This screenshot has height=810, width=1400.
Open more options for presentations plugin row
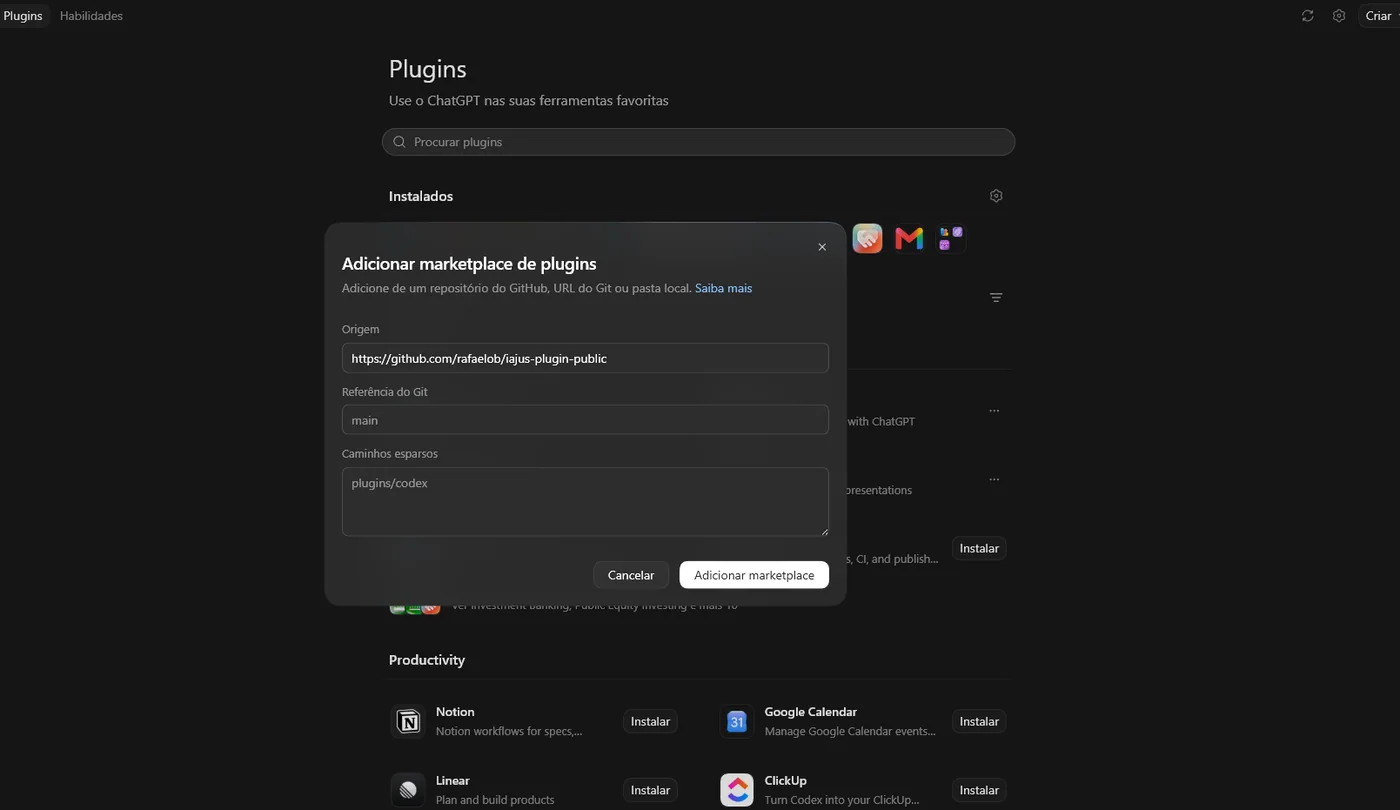click(x=994, y=480)
